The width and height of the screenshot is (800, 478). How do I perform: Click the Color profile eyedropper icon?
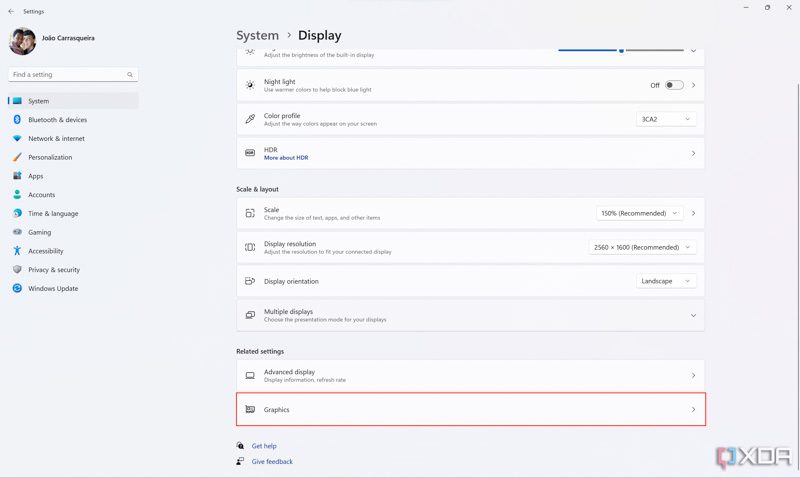(x=250, y=119)
